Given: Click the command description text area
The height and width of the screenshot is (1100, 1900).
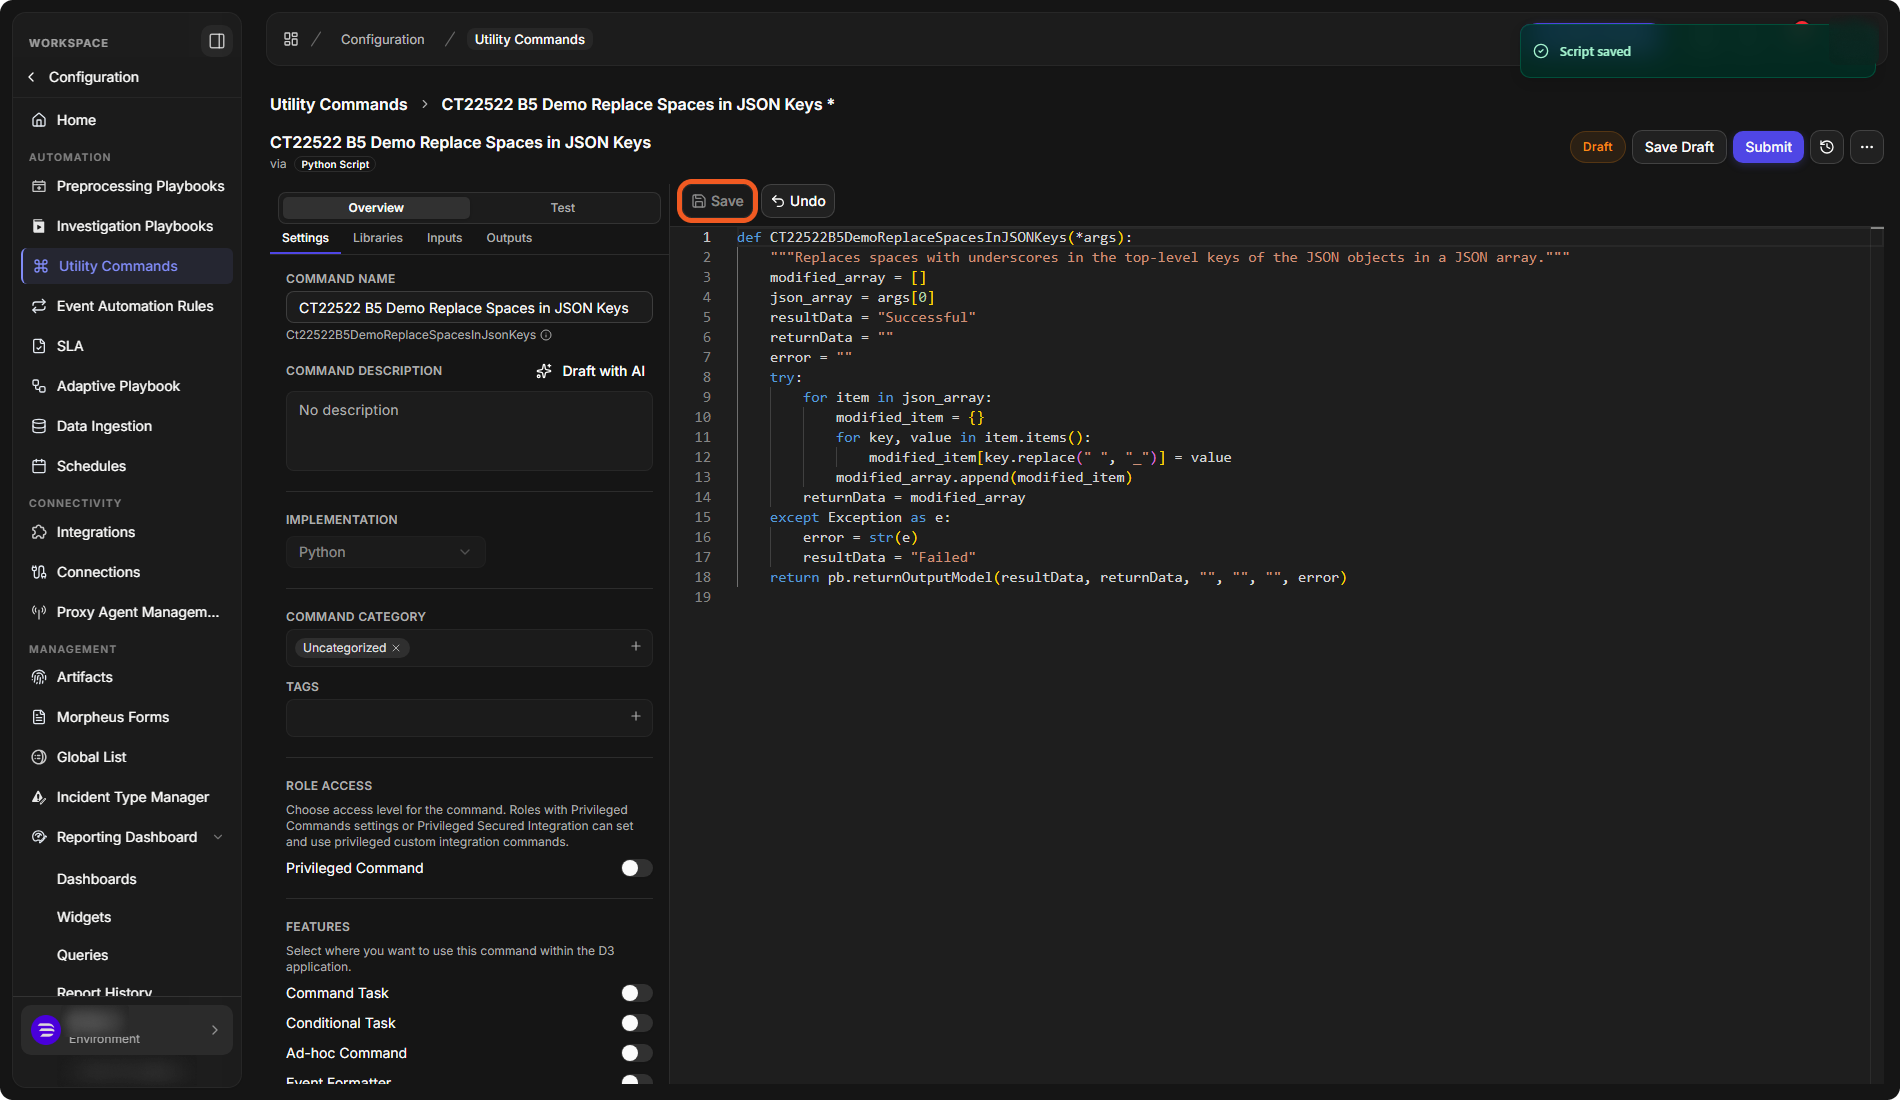Looking at the screenshot, I should (469, 431).
